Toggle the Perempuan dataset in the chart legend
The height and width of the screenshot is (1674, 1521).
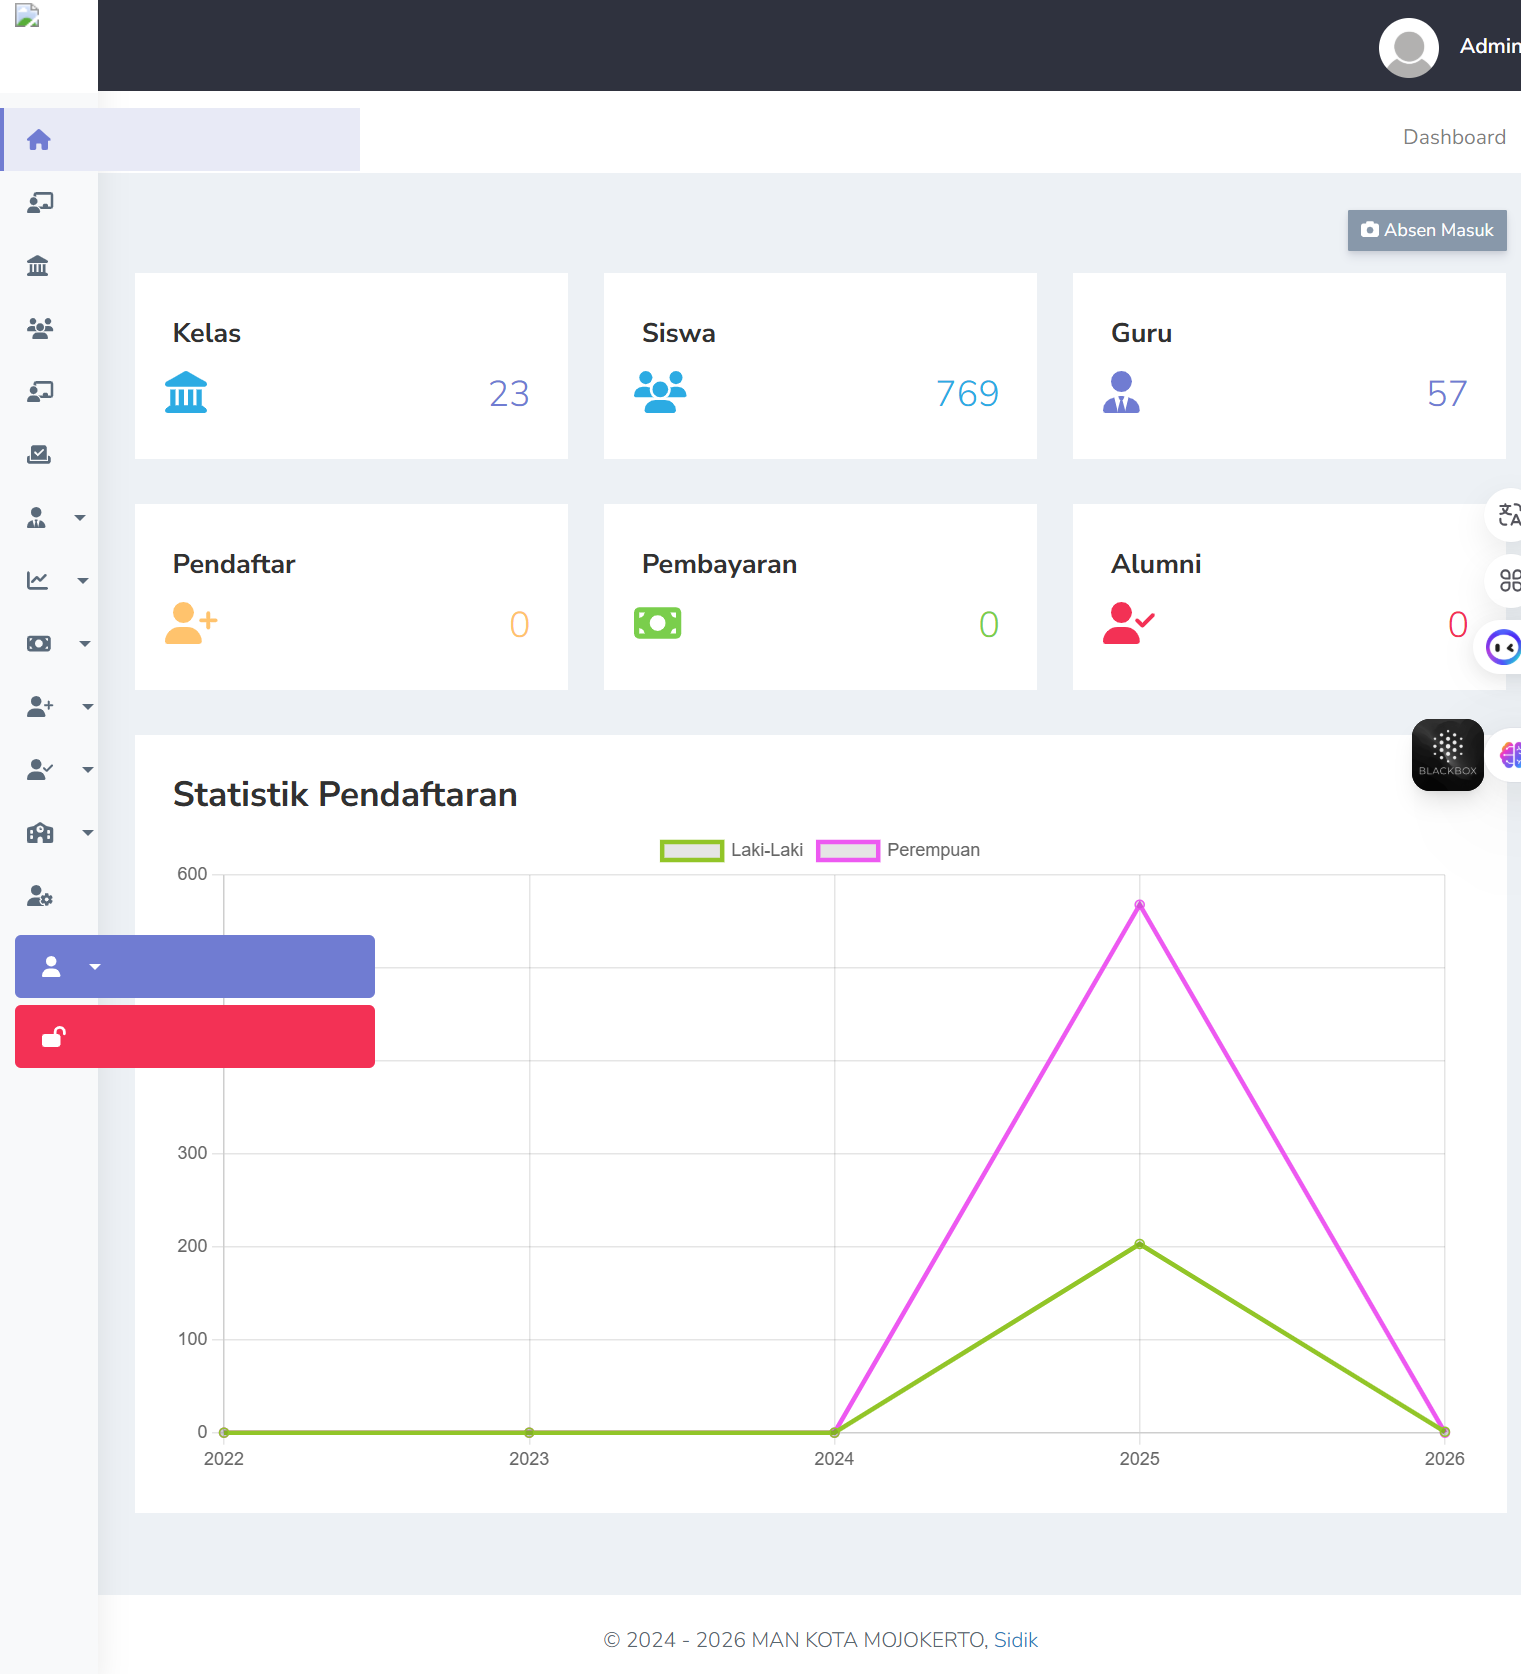[897, 850]
